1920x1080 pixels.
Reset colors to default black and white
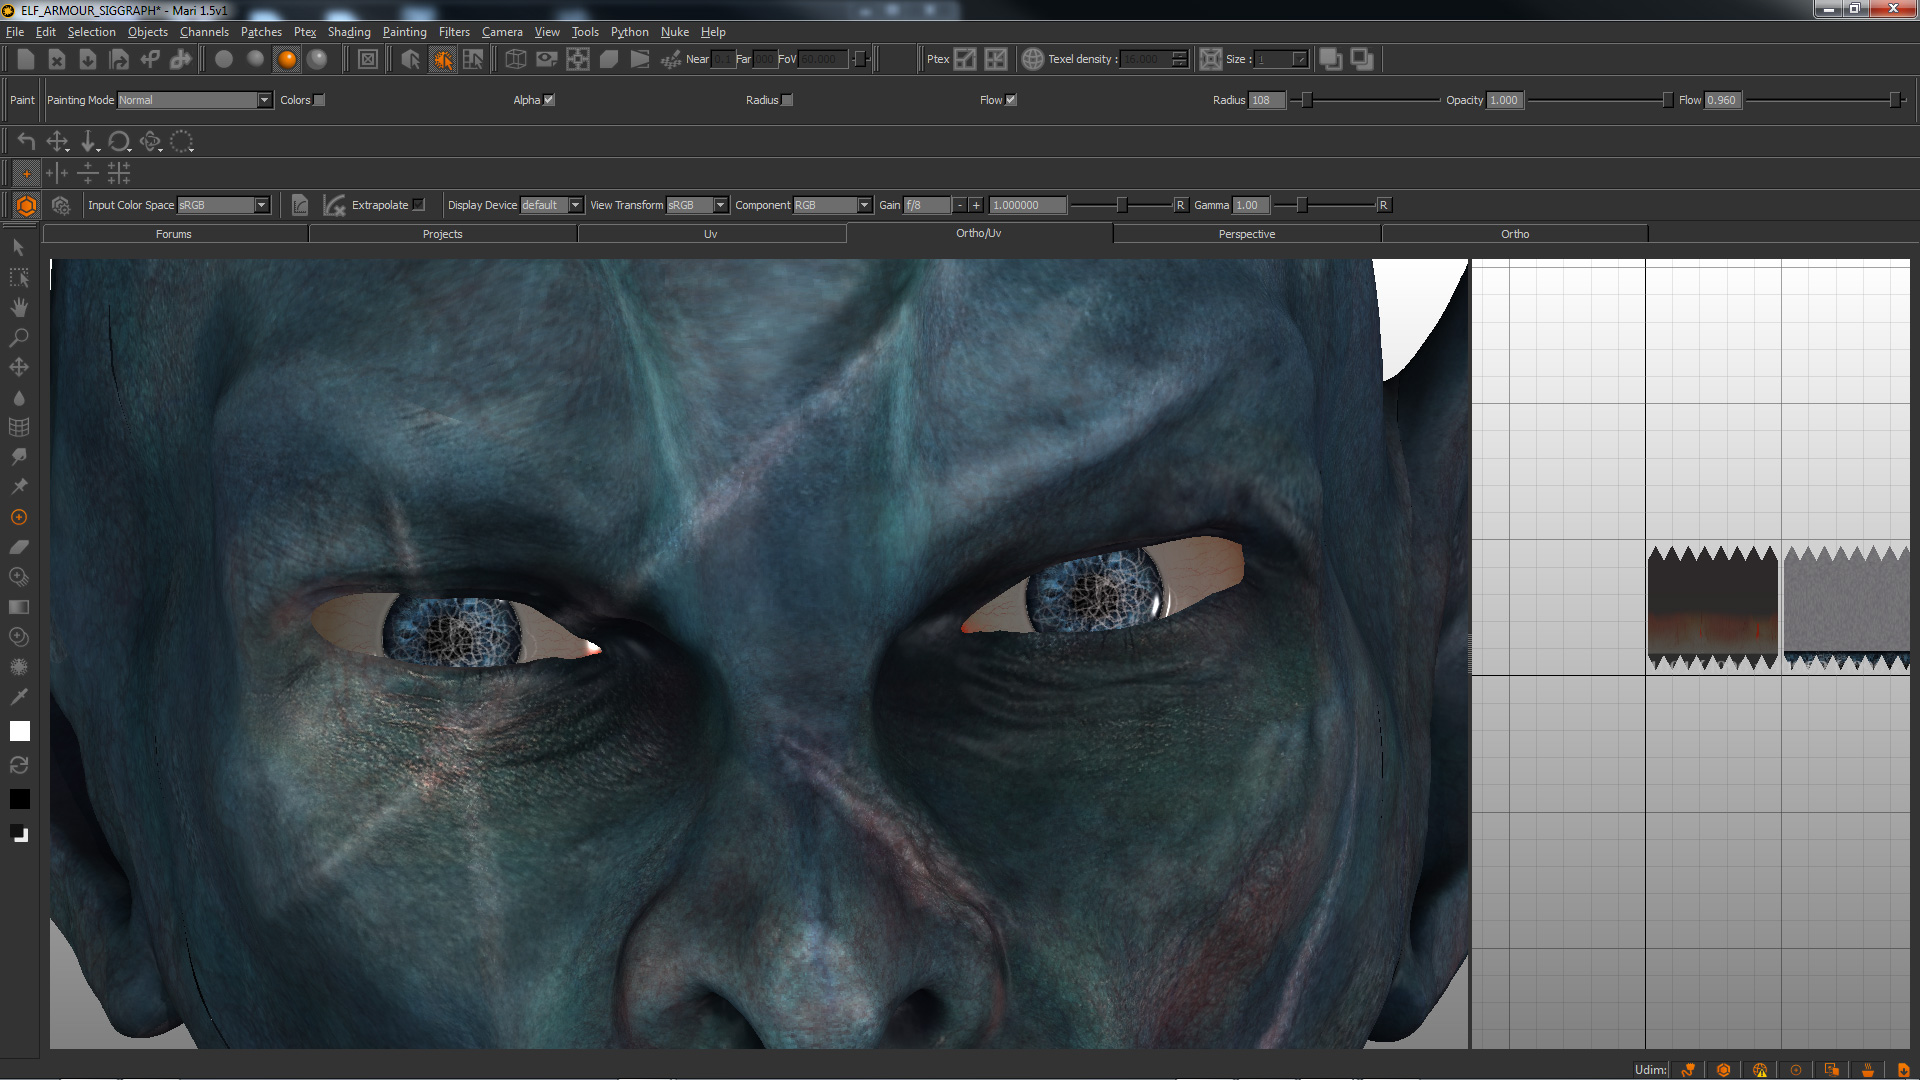pos(19,833)
